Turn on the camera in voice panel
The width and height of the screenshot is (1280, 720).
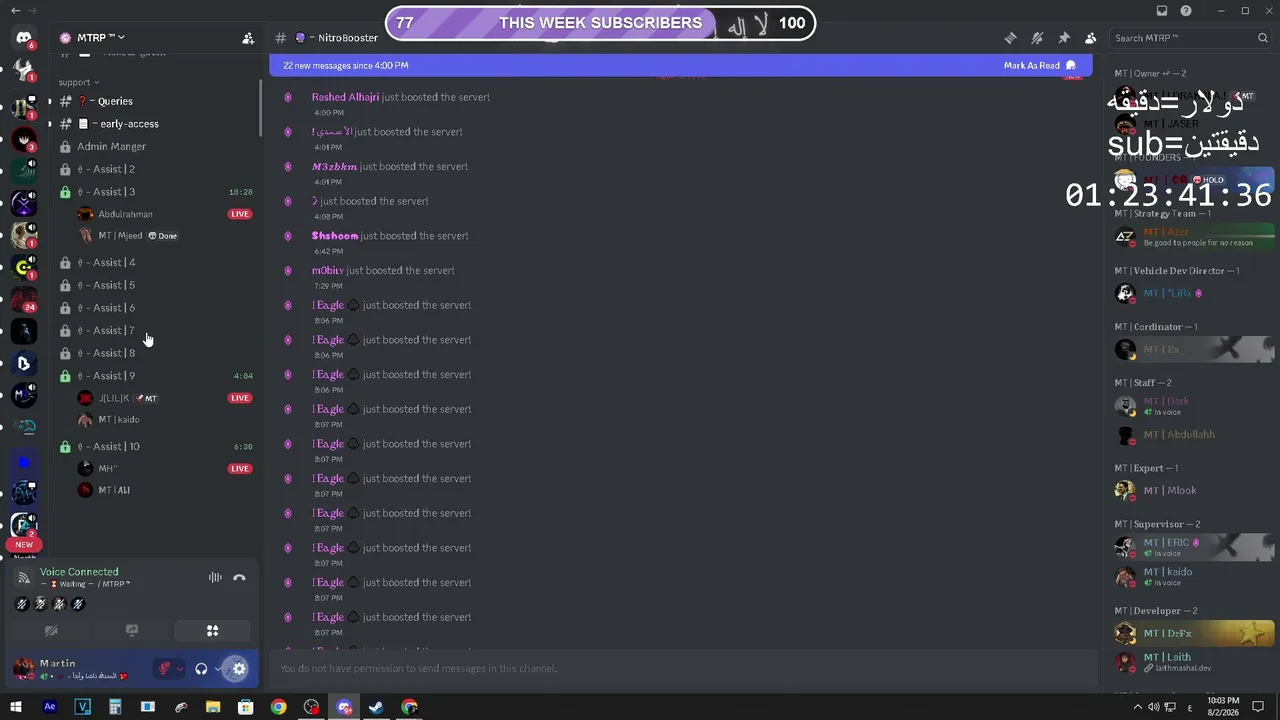(x=51, y=631)
